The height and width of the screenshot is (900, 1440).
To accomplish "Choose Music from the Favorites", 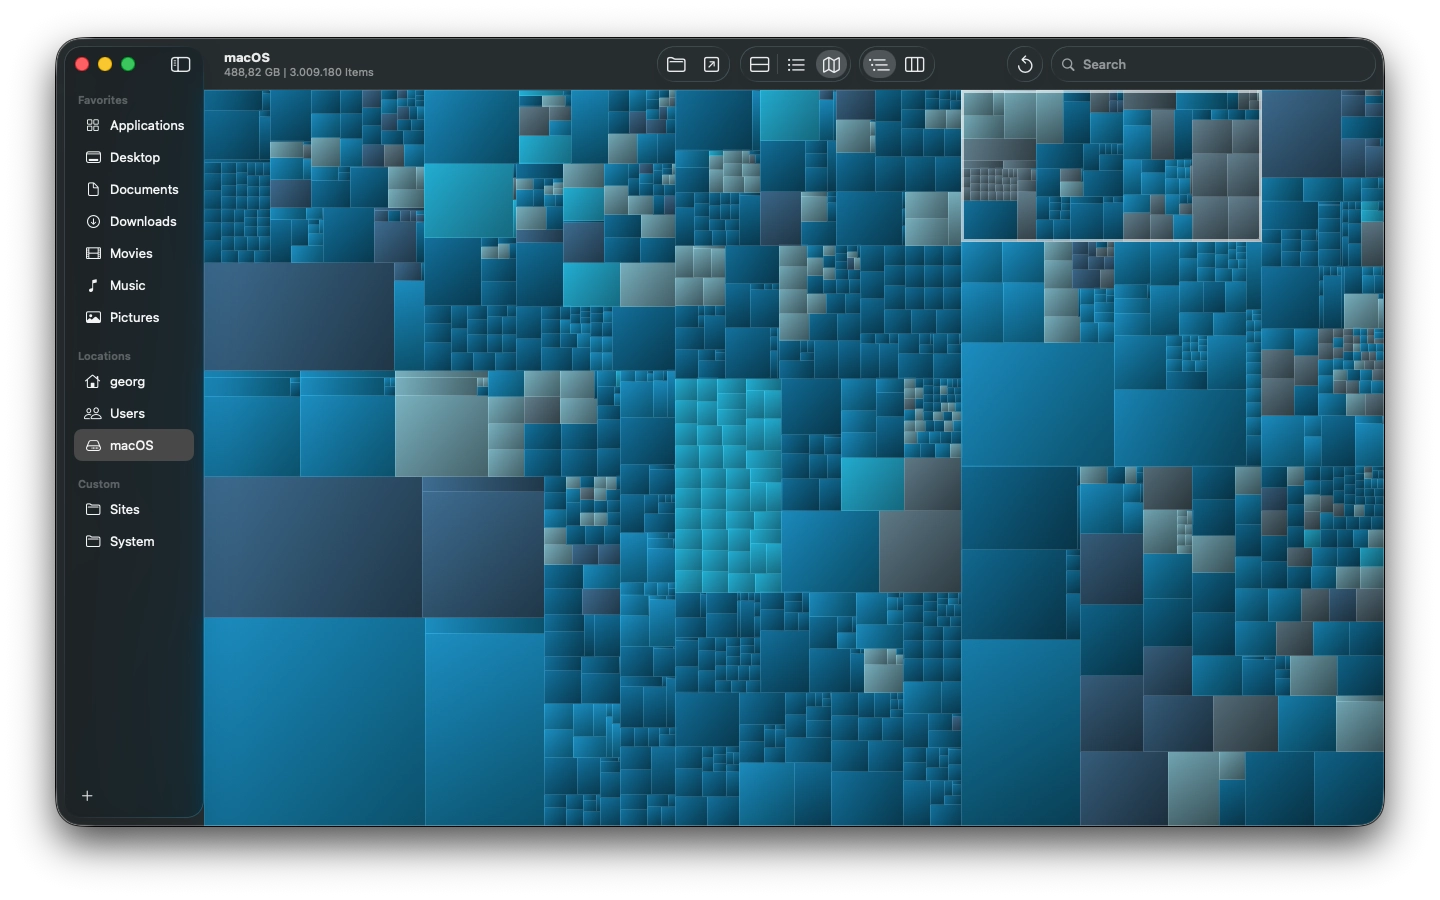I will (x=134, y=285).
